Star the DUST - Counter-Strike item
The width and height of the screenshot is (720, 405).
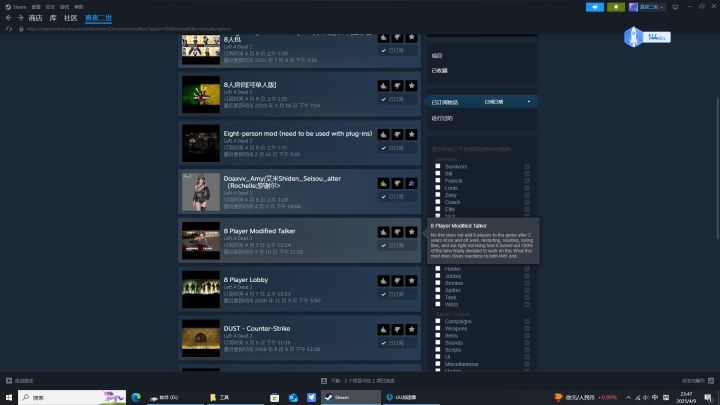click(411, 329)
